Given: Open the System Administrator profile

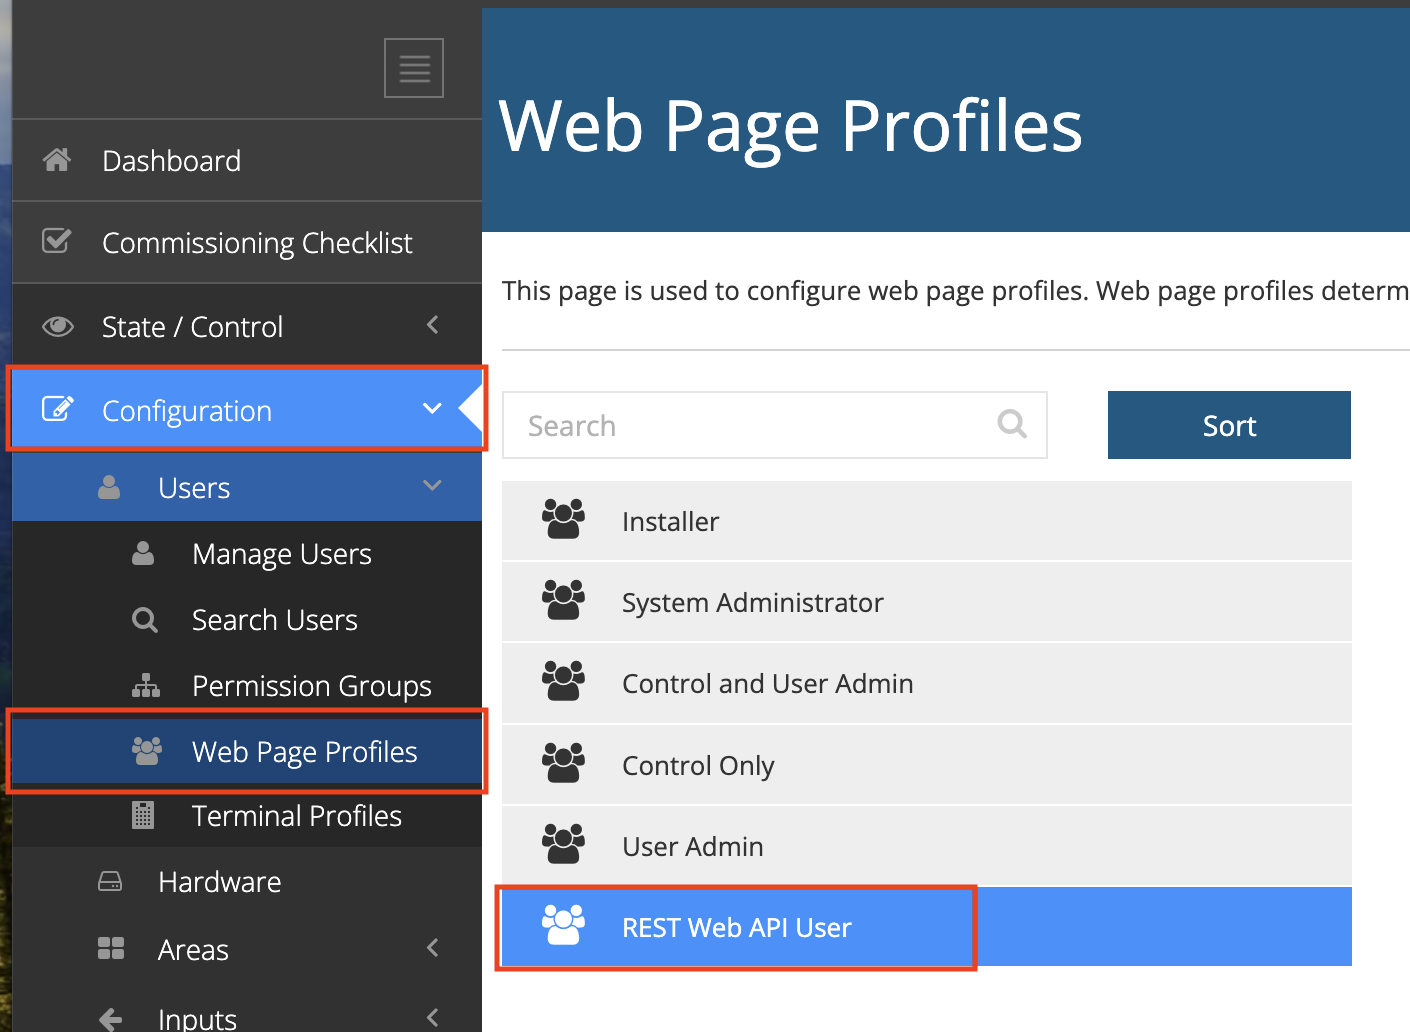Looking at the screenshot, I should [752, 603].
